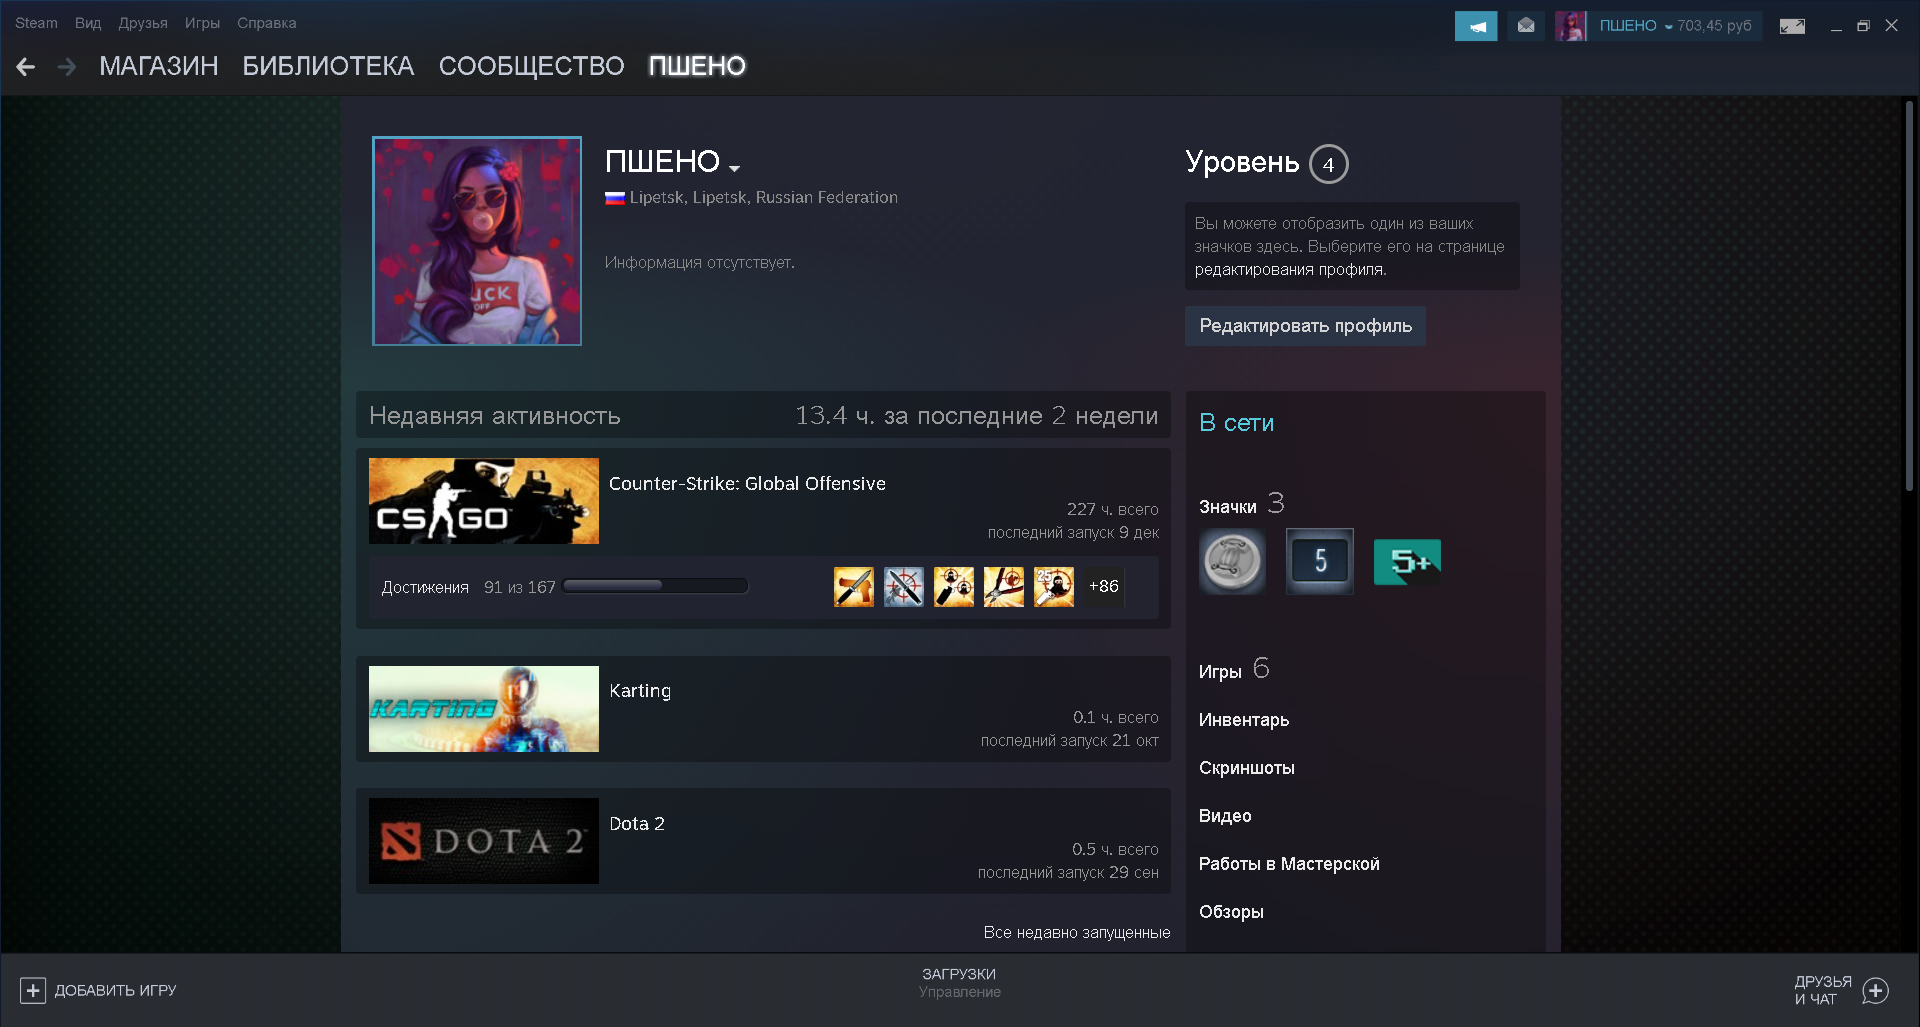The image size is (1920, 1027).
Task: Click the page vertical scrollbar
Action: click(1909, 296)
